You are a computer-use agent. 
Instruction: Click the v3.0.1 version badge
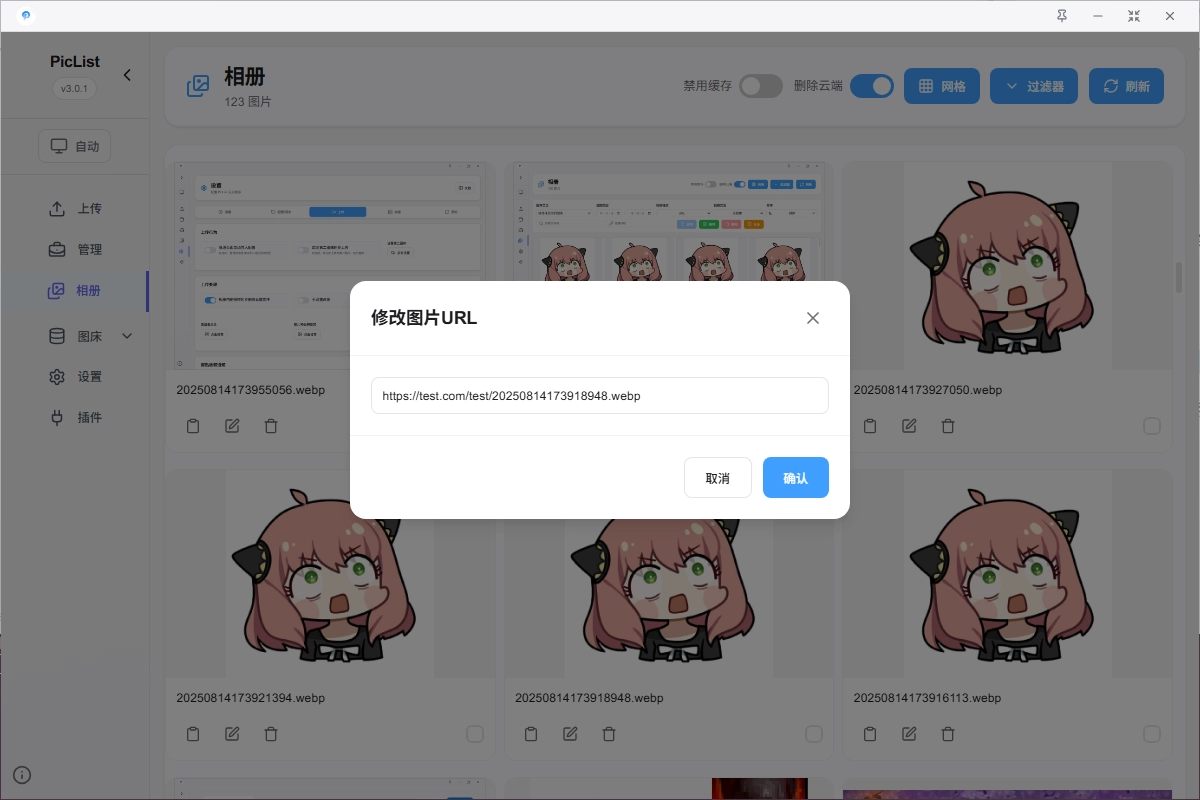point(75,88)
